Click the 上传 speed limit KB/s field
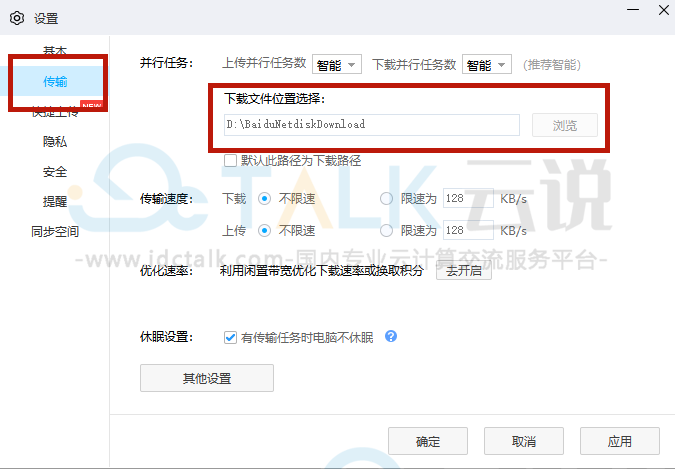 coord(468,230)
